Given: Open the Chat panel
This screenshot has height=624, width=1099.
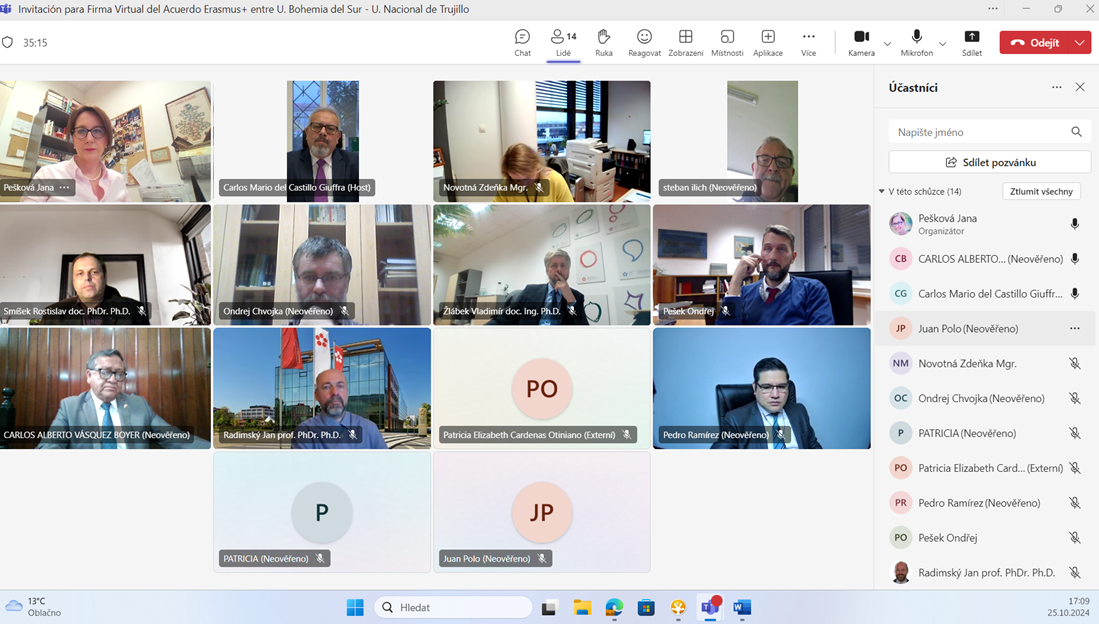Looking at the screenshot, I should (x=522, y=43).
